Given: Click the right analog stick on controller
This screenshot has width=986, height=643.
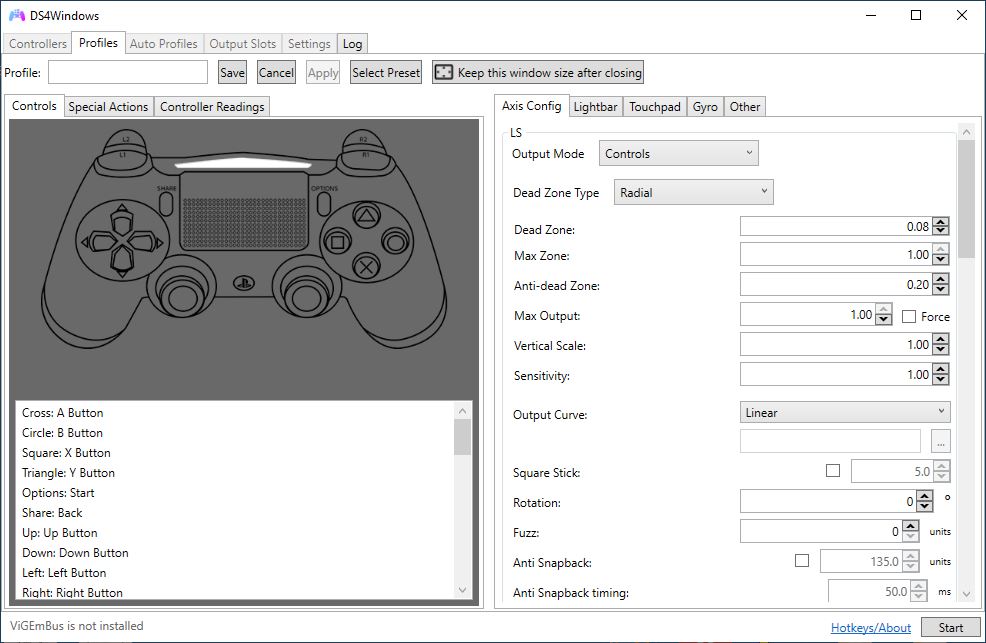Looking at the screenshot, I should [306, 295].
